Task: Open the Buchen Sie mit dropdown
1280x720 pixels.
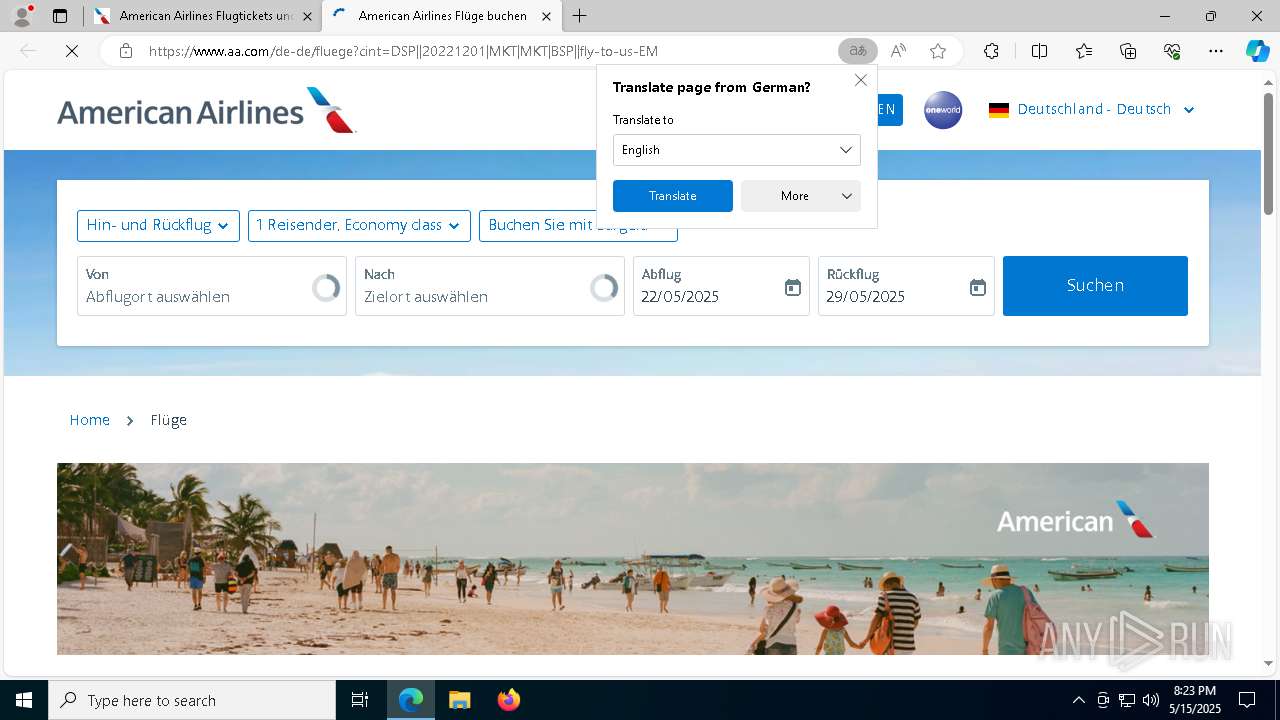Action: (578, 226)
